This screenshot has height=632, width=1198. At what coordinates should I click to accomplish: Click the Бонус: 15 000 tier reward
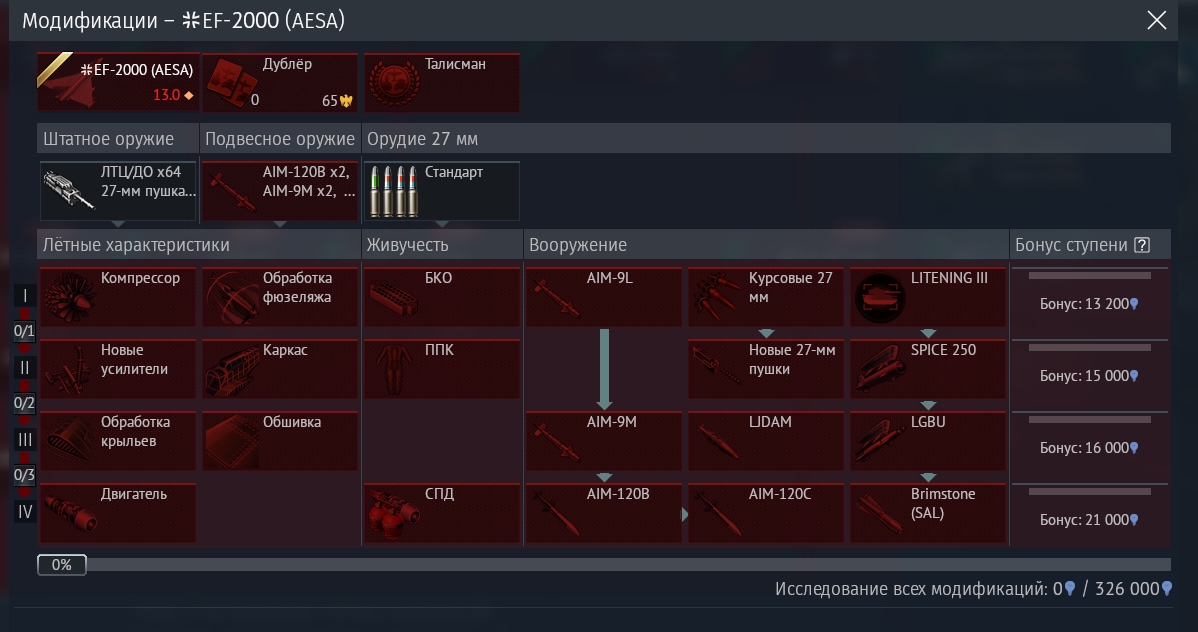coord(1090,375)
